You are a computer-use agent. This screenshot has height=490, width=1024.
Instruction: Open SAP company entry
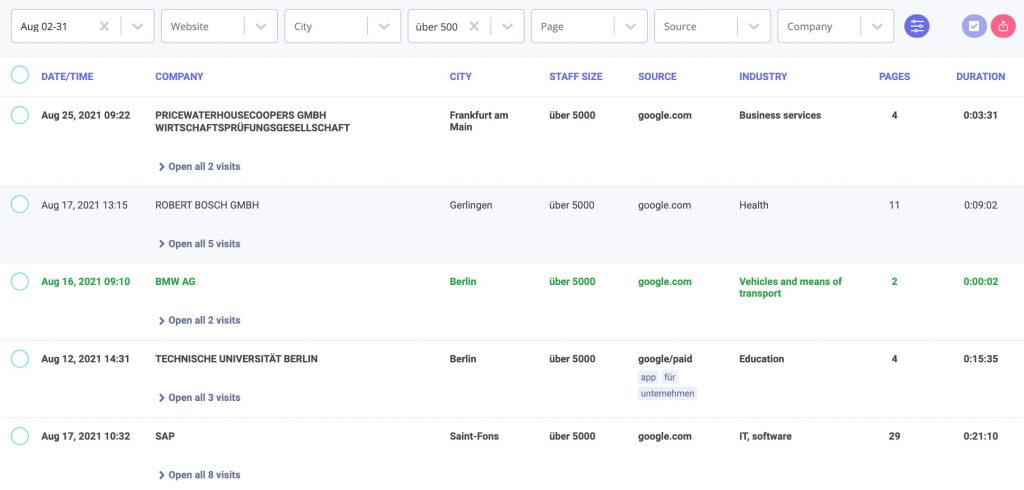[x=165, y=436]
